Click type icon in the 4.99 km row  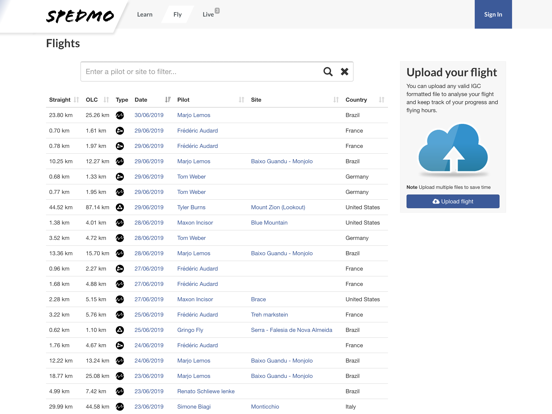[x=120, y=391]
